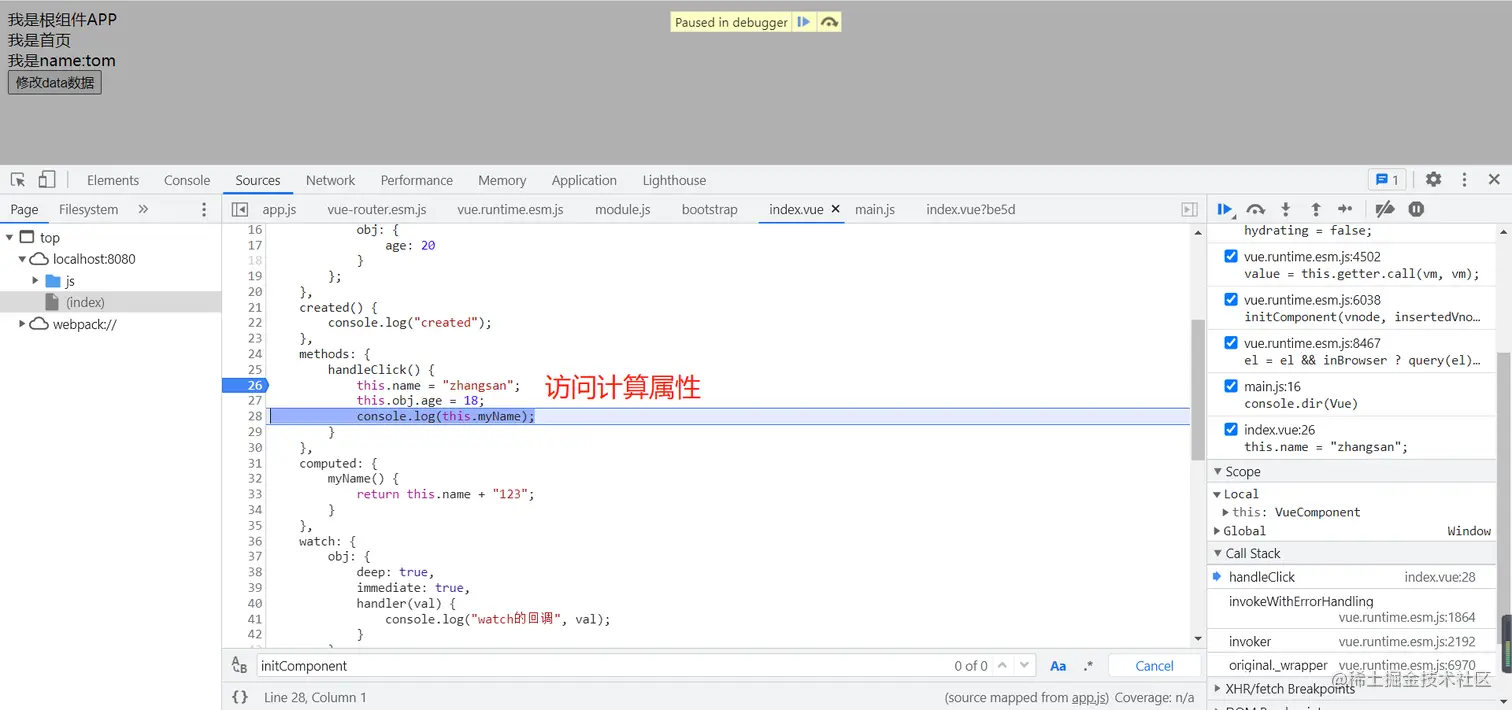This screenshot has height=710, width=1512.
Task: Click the Step icon in debugger toolbar
Action: click(x=1345, y=209)
